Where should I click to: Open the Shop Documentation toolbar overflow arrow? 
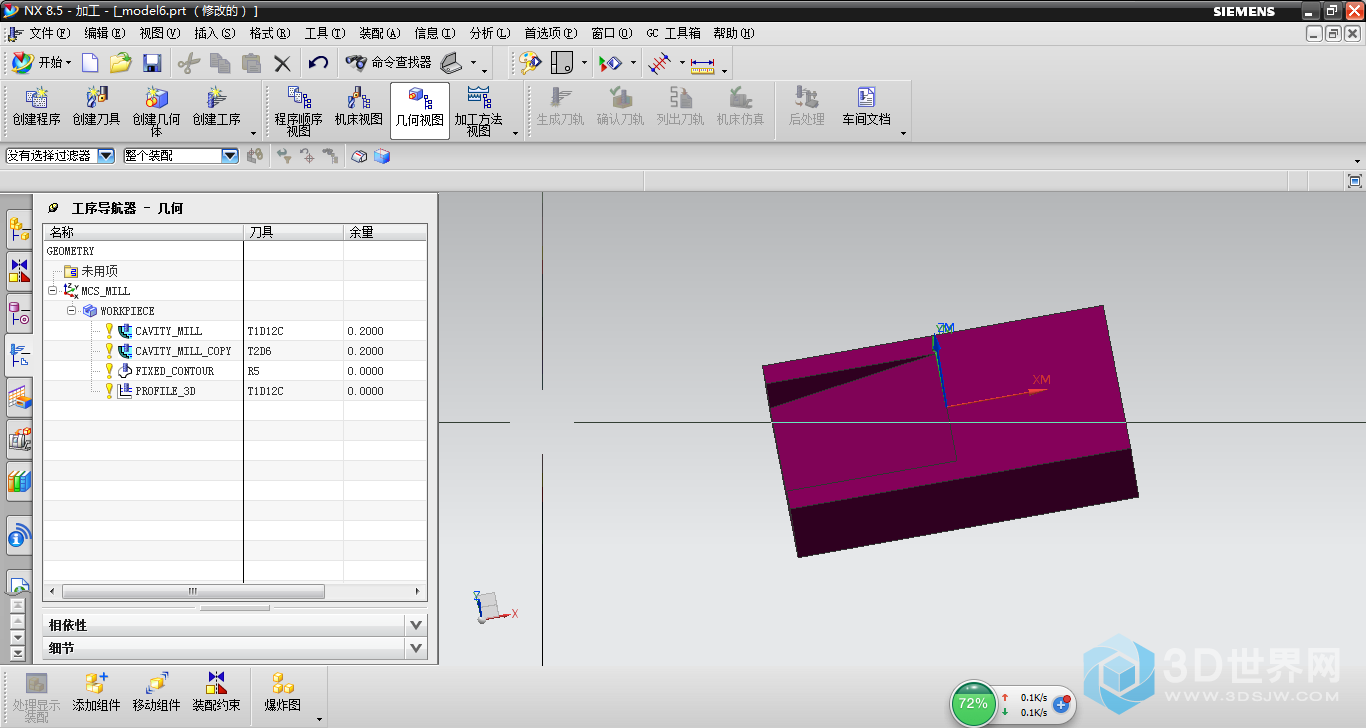(903, 133)
